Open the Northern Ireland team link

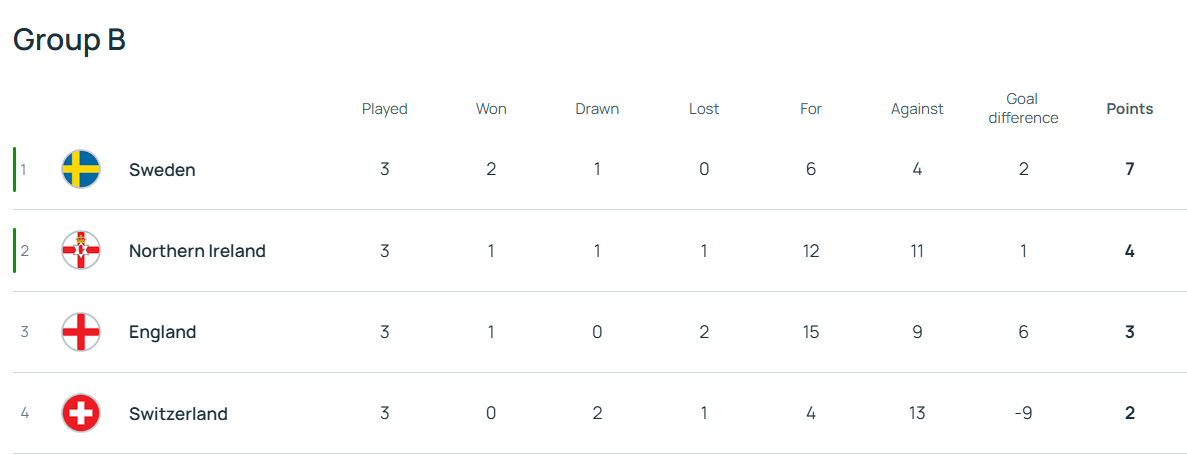(x=197, y=251)
